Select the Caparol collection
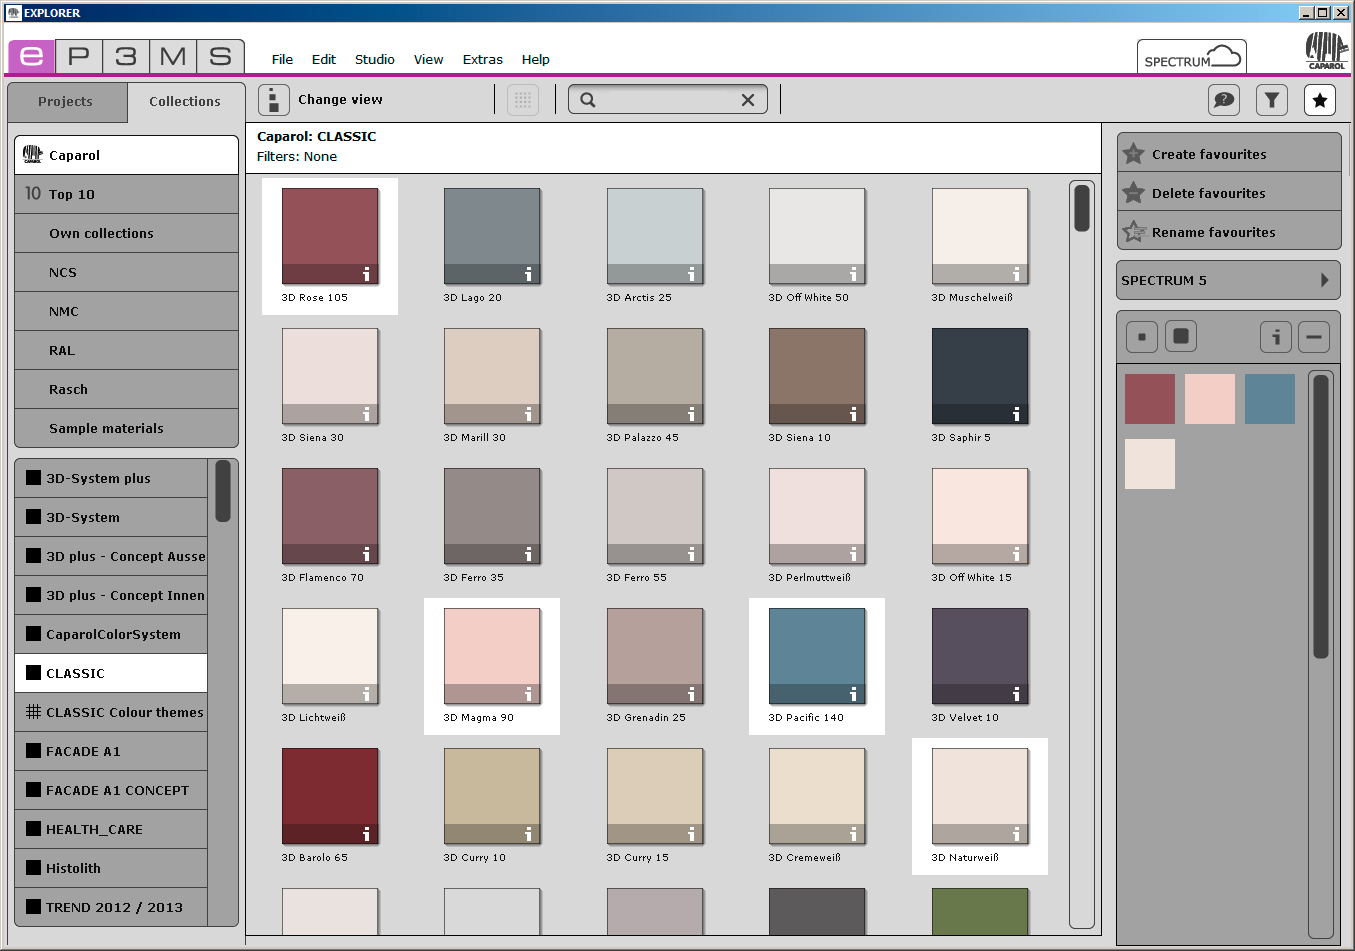Screen dimensions: 1355x951 point(126,155)
